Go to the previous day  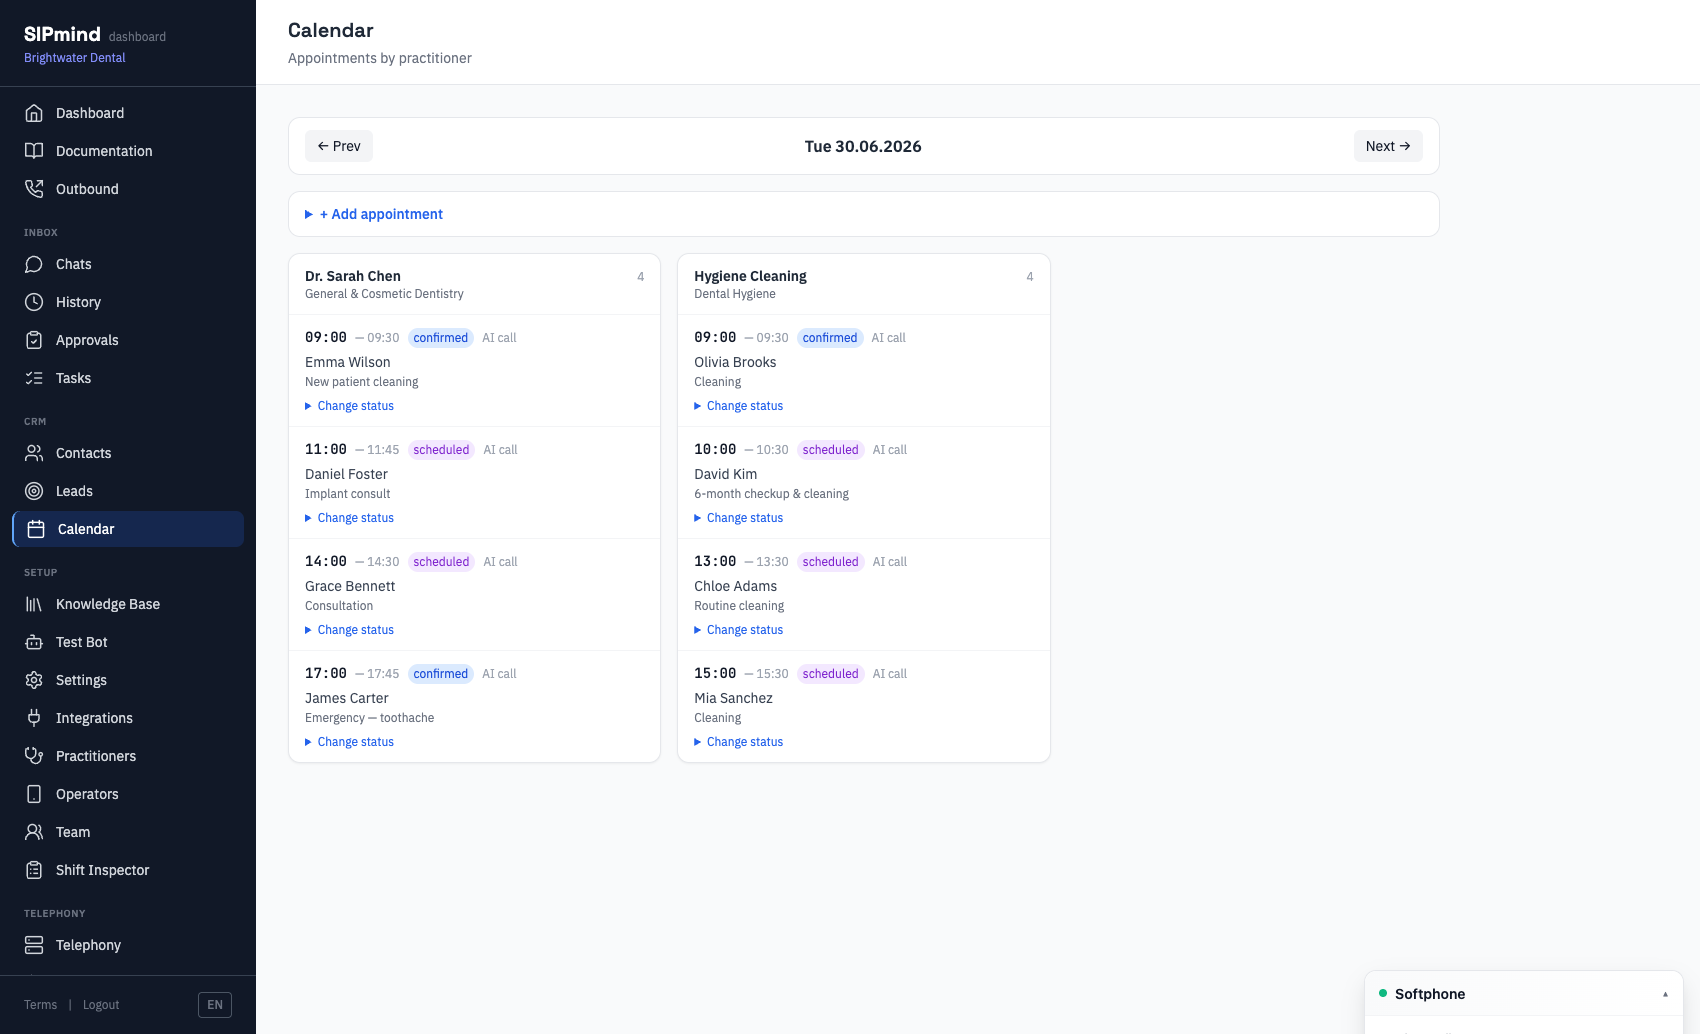click(339, 146)
